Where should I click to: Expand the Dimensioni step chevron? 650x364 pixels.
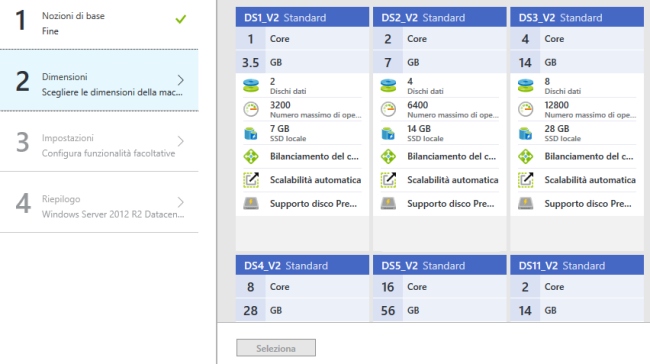[181, 80]
